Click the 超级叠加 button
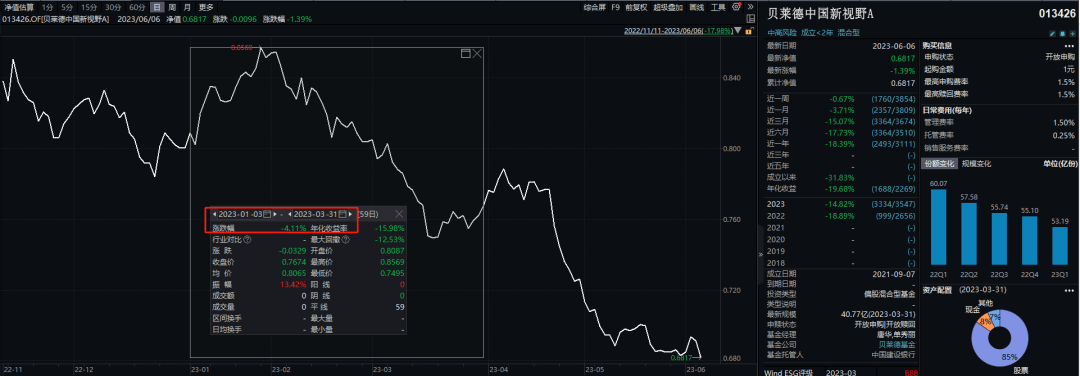Viewport: 1080px width, 376px height. pyautogui.click(x=667, y=8)
